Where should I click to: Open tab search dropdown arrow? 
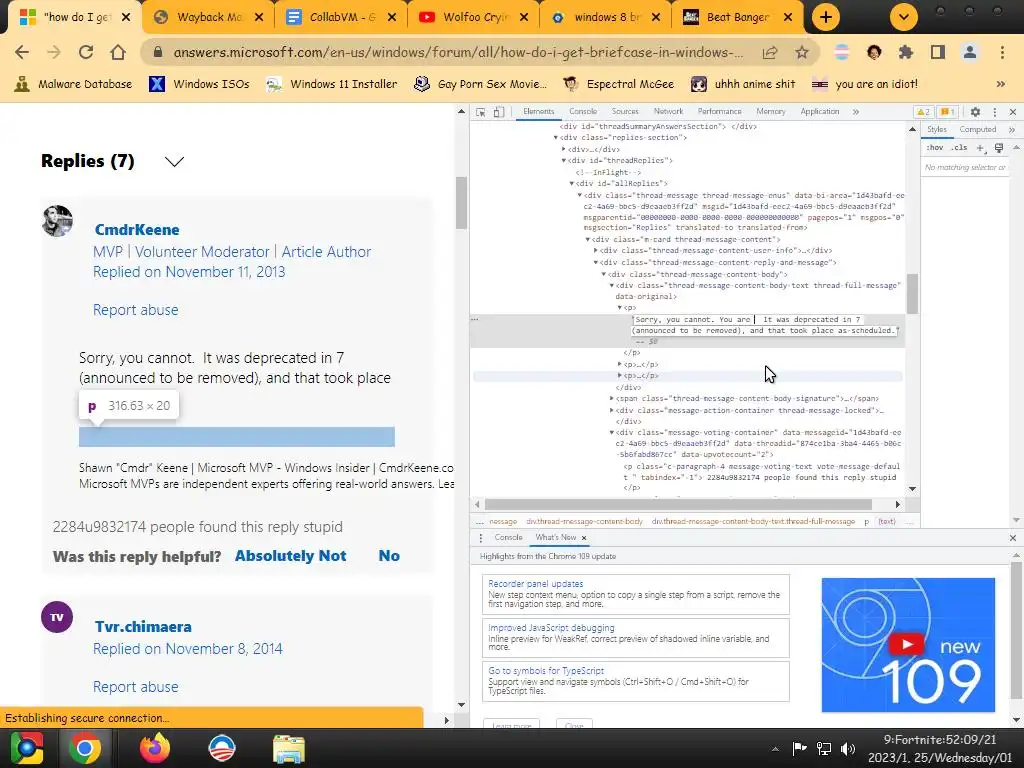(904, 17)
